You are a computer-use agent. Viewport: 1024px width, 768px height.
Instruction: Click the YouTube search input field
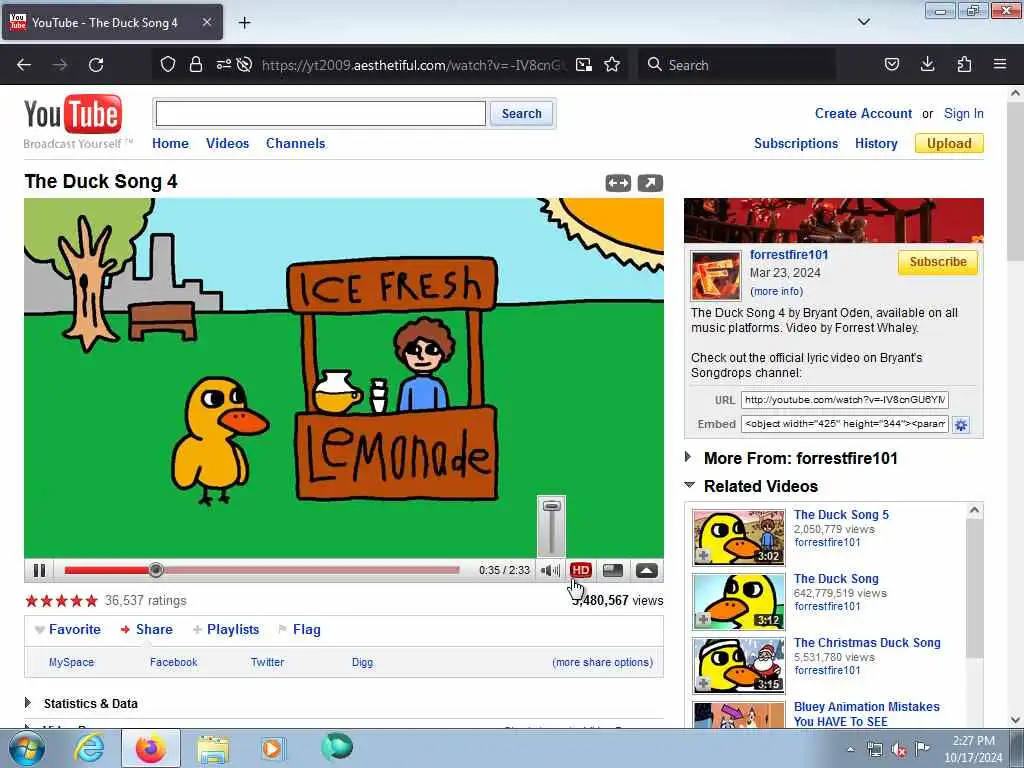tap(321, 114)
